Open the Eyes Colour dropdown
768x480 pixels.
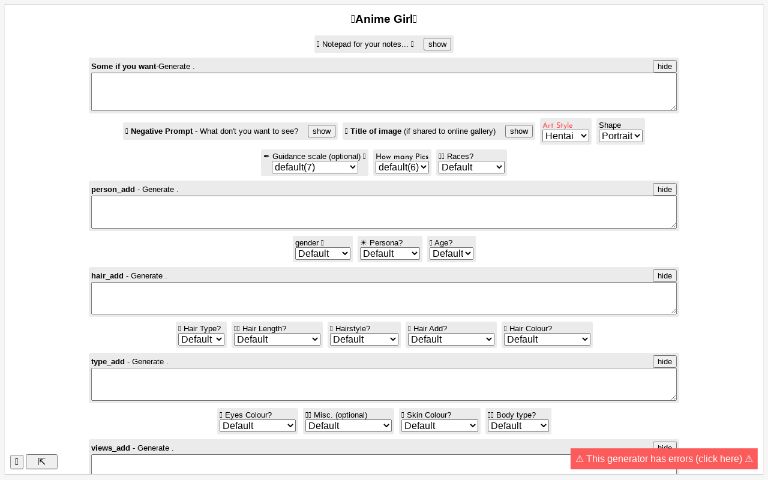257,425
